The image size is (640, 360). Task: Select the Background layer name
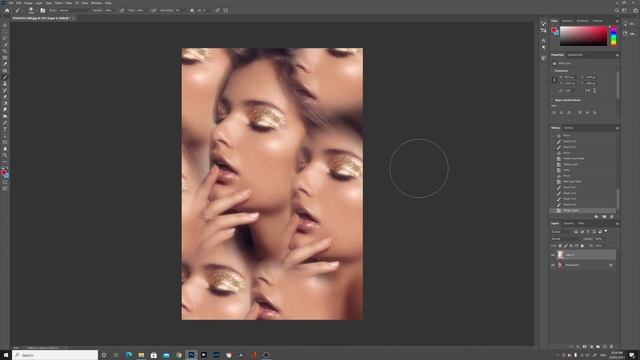pyautogui.click(x=572, y=265)
